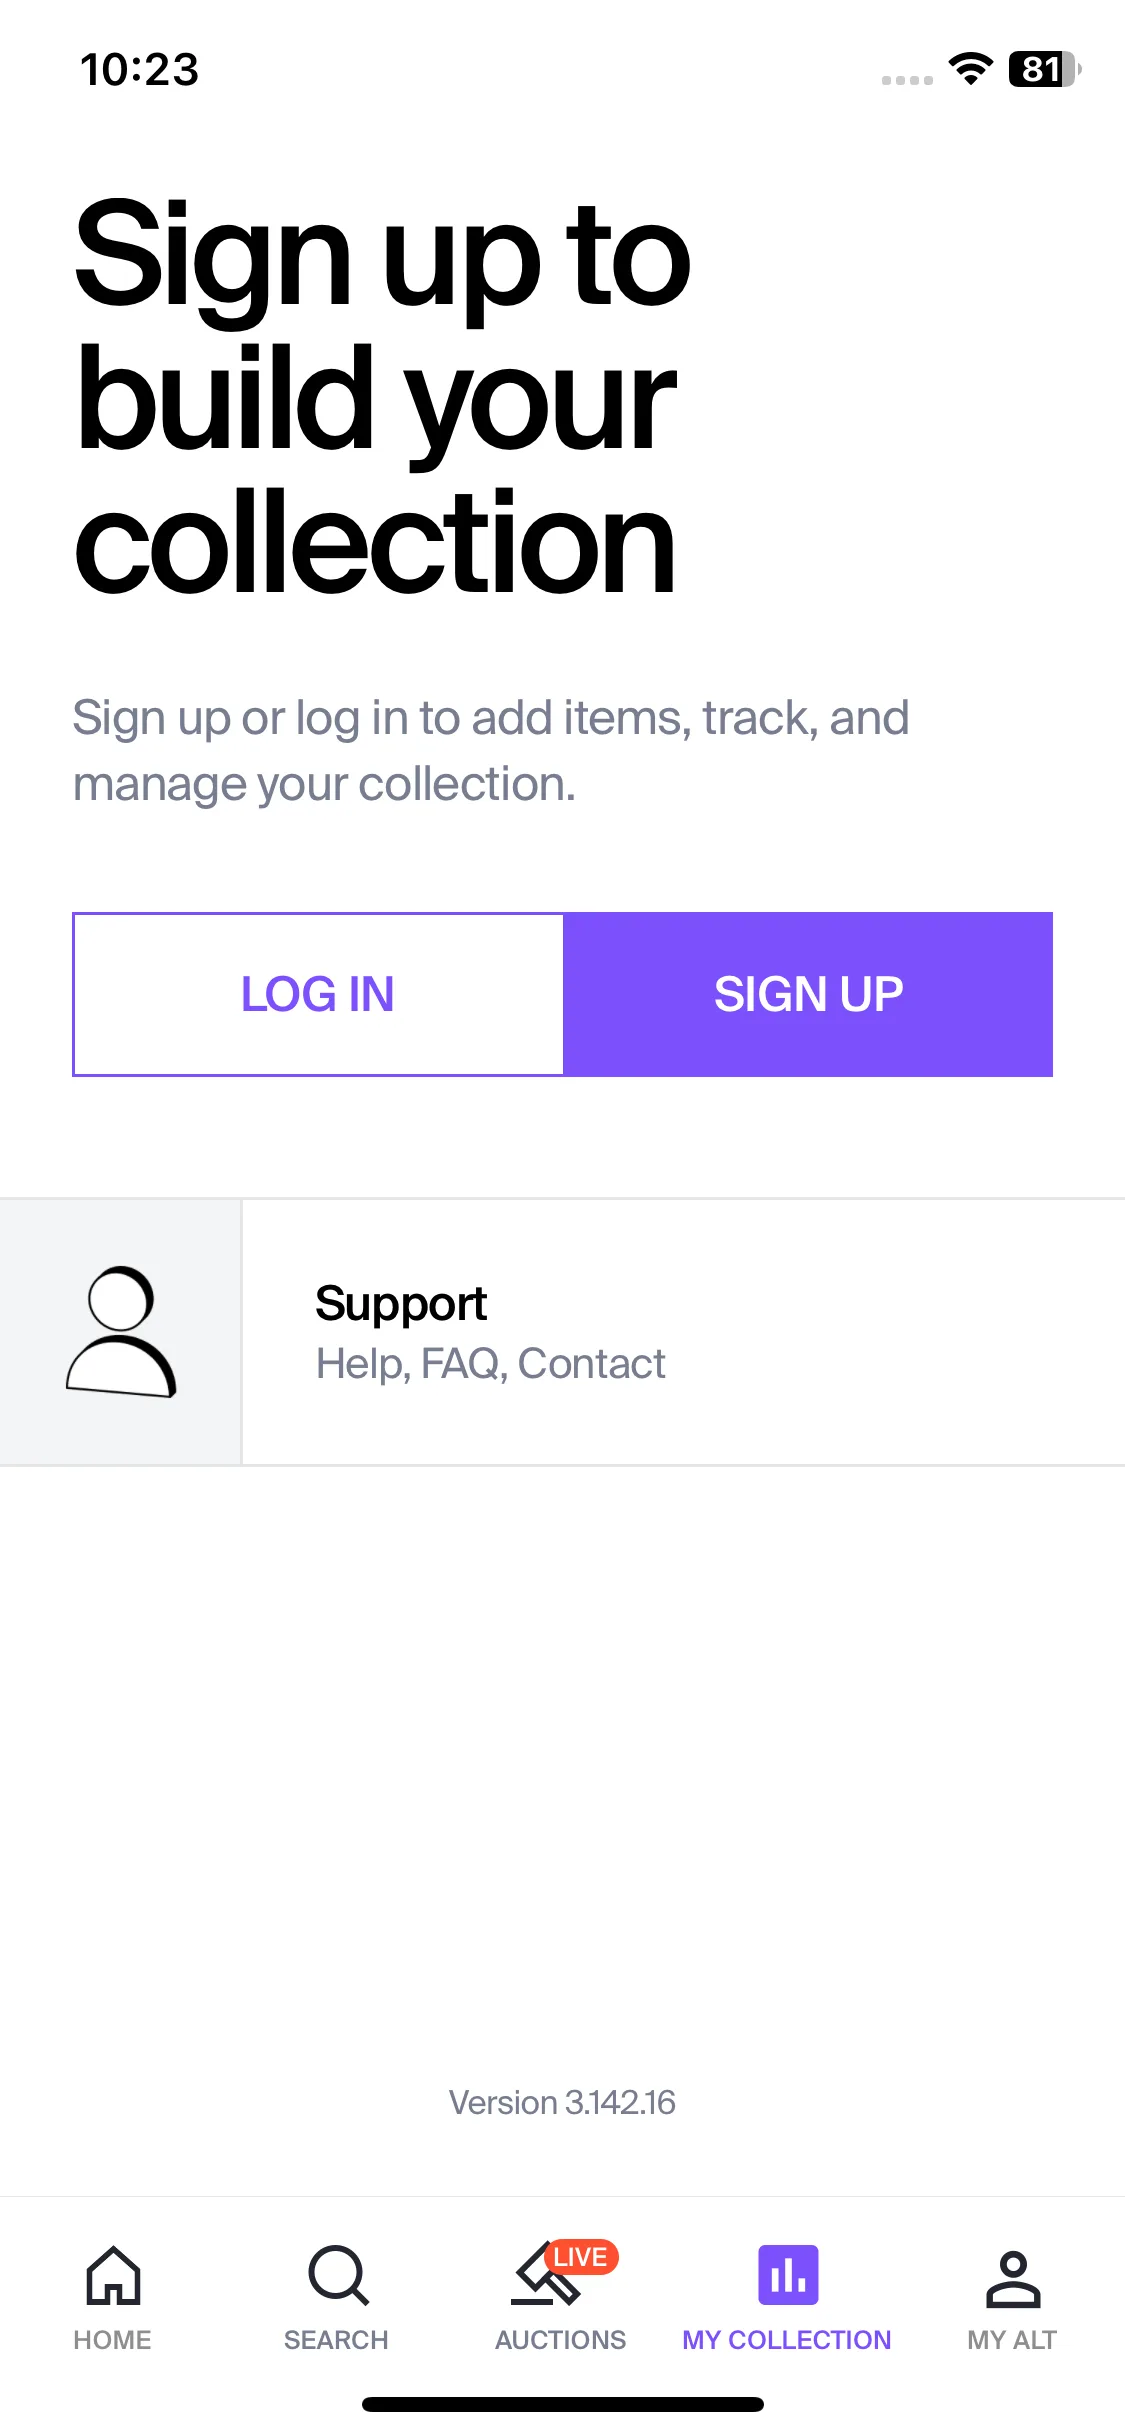Click the LOG IN button
The height and width of the screenshot is (2436, 1125).
pyautogui.click(x=318, y=994)
